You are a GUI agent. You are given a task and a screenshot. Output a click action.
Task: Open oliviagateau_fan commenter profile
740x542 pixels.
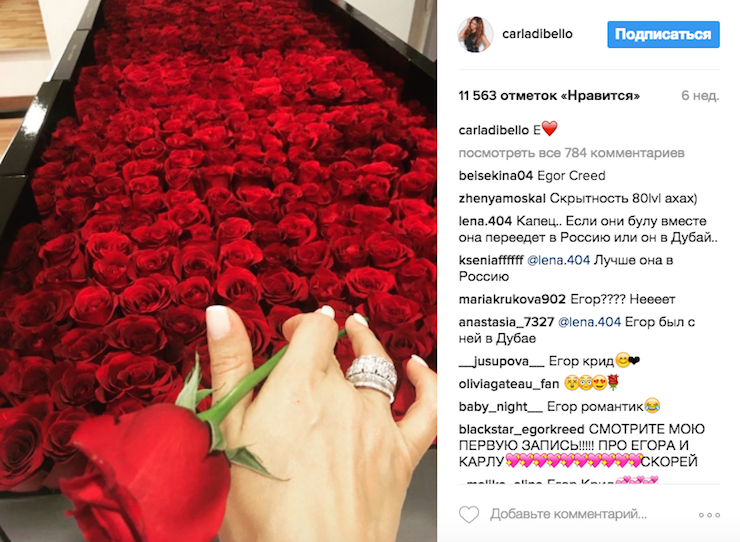tap(509, 384)
